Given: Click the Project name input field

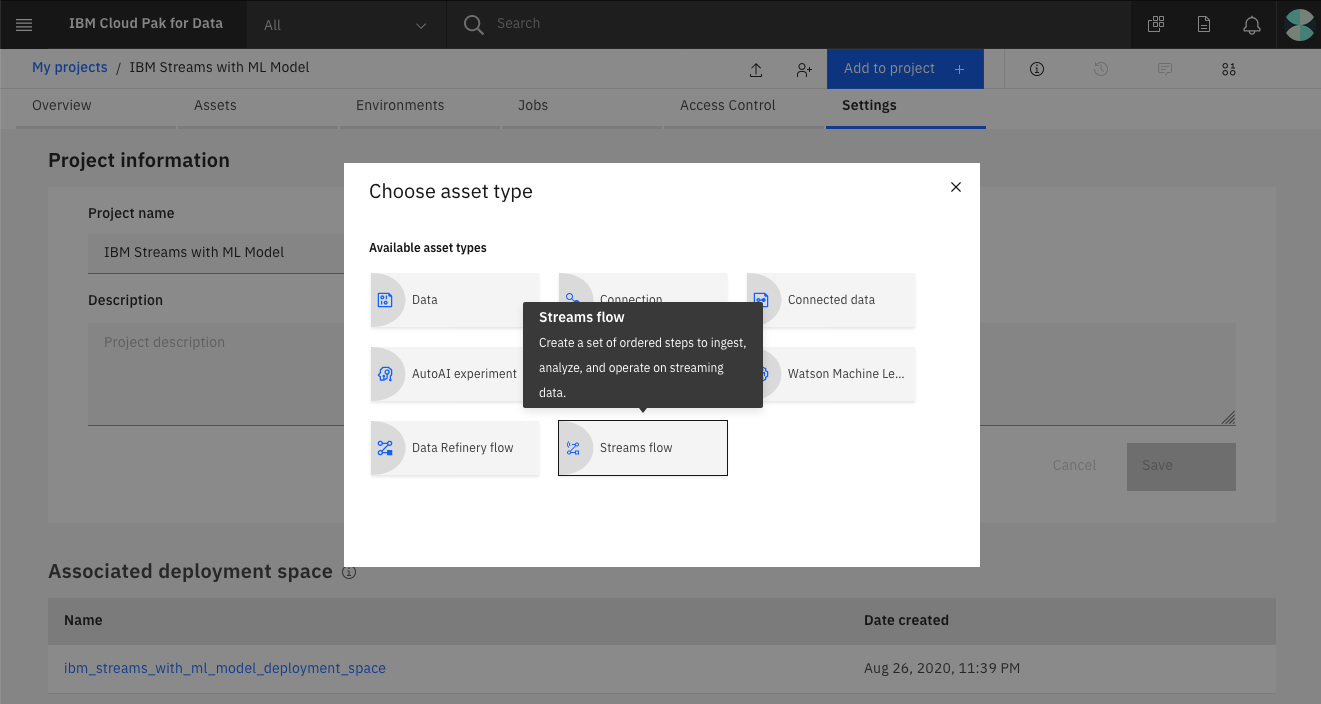Looking at the screenshot, I should tap(216, 252).
